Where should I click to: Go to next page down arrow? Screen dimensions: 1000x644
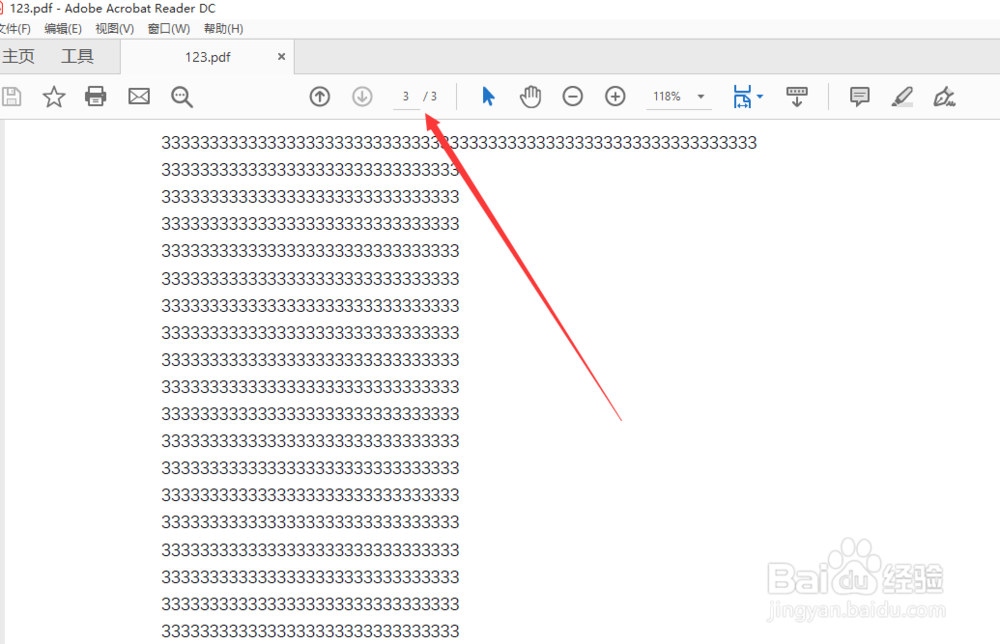point(362,96)
